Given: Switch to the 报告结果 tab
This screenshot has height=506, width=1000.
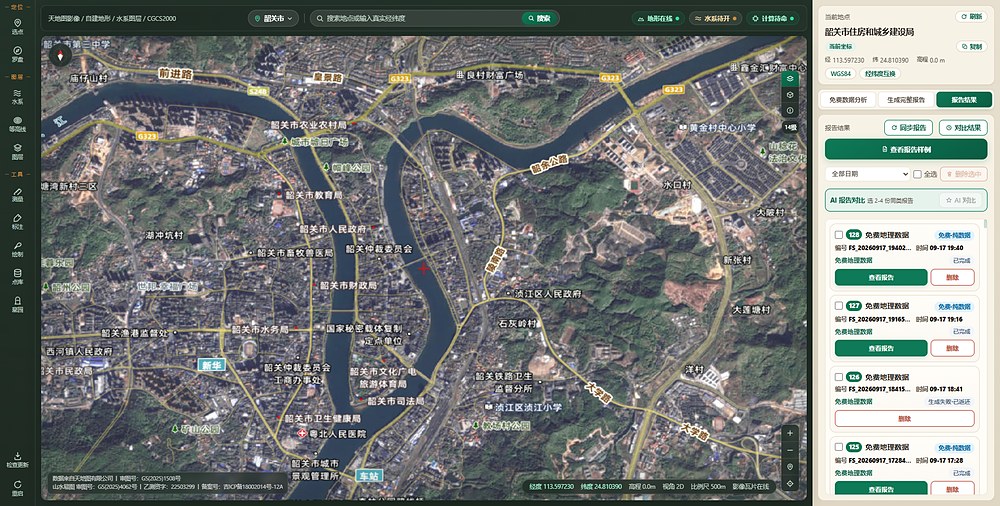Looking at the screenshot, I should [x=964, y=100].
